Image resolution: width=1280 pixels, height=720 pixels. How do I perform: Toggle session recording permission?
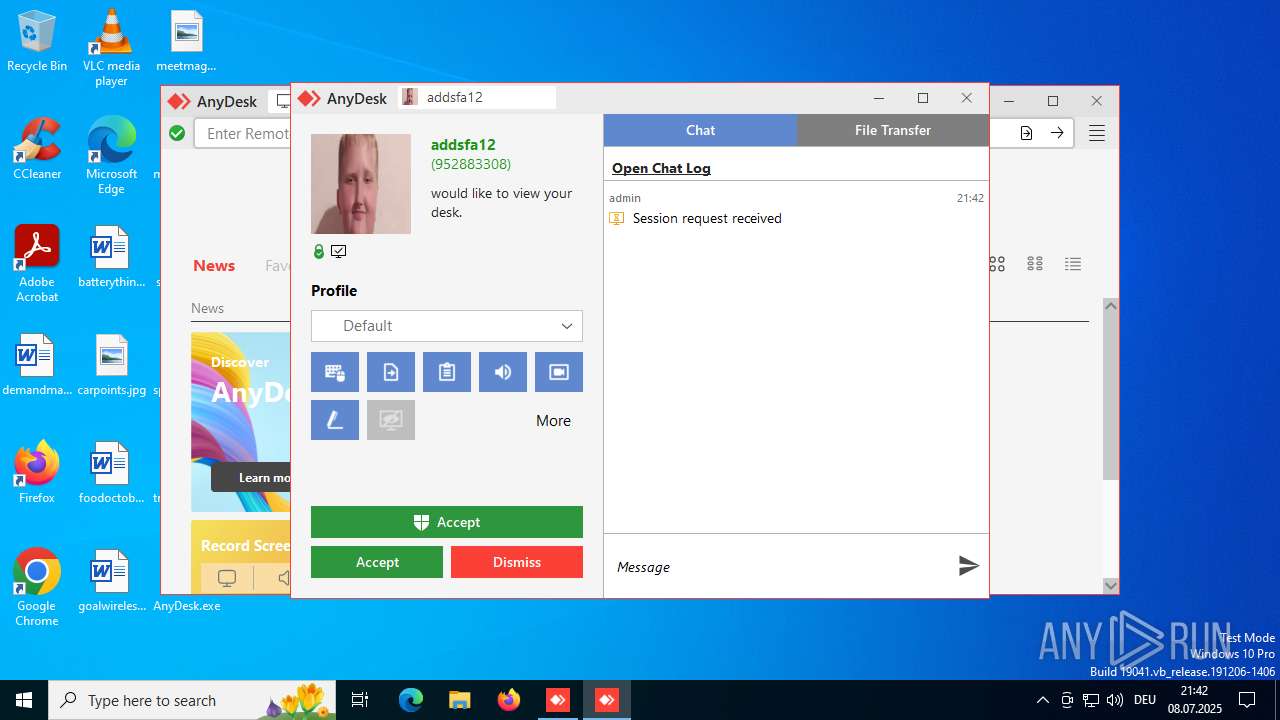(x=559, y=372)
